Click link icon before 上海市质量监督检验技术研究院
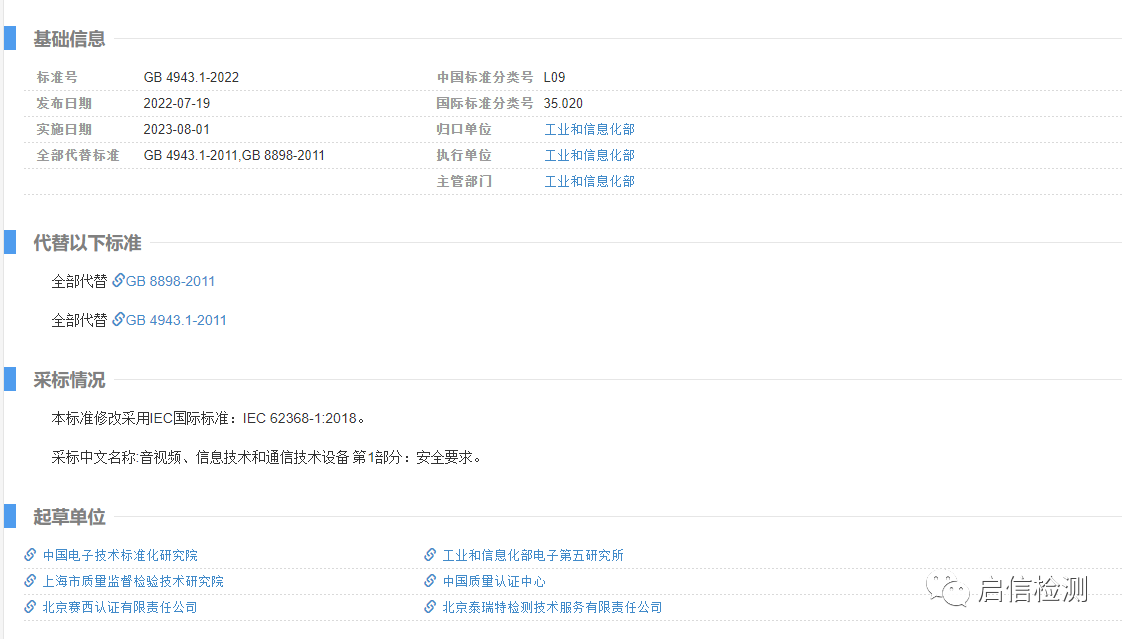 click(x=30, y=581)
